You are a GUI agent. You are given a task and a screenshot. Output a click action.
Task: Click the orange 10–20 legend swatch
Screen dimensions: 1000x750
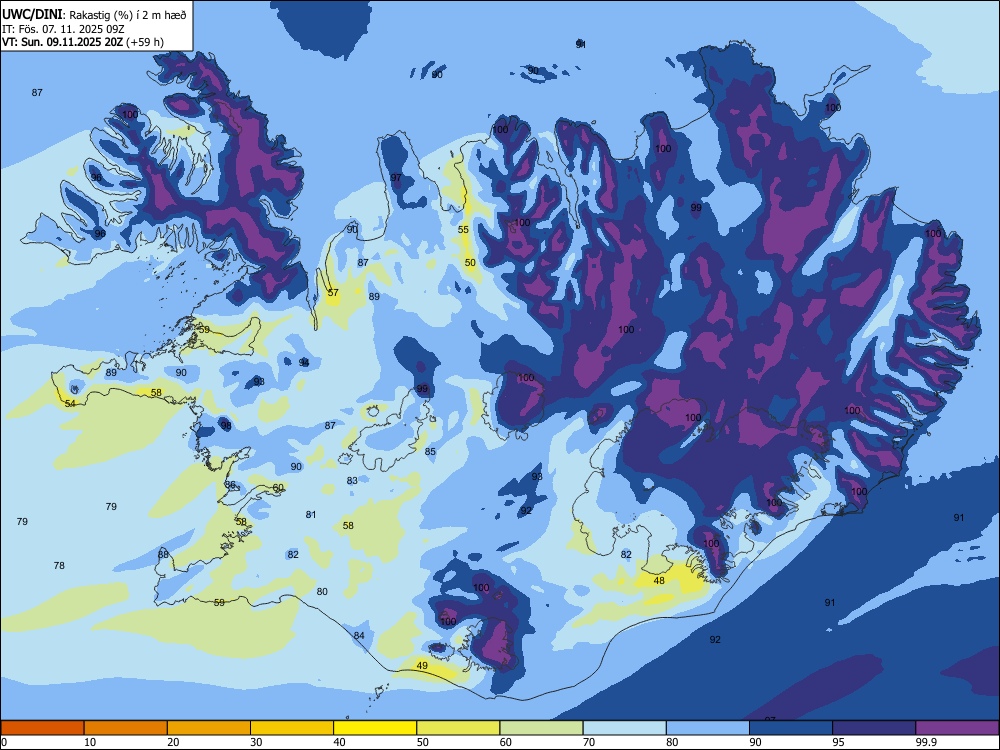[x=126, y=728]
